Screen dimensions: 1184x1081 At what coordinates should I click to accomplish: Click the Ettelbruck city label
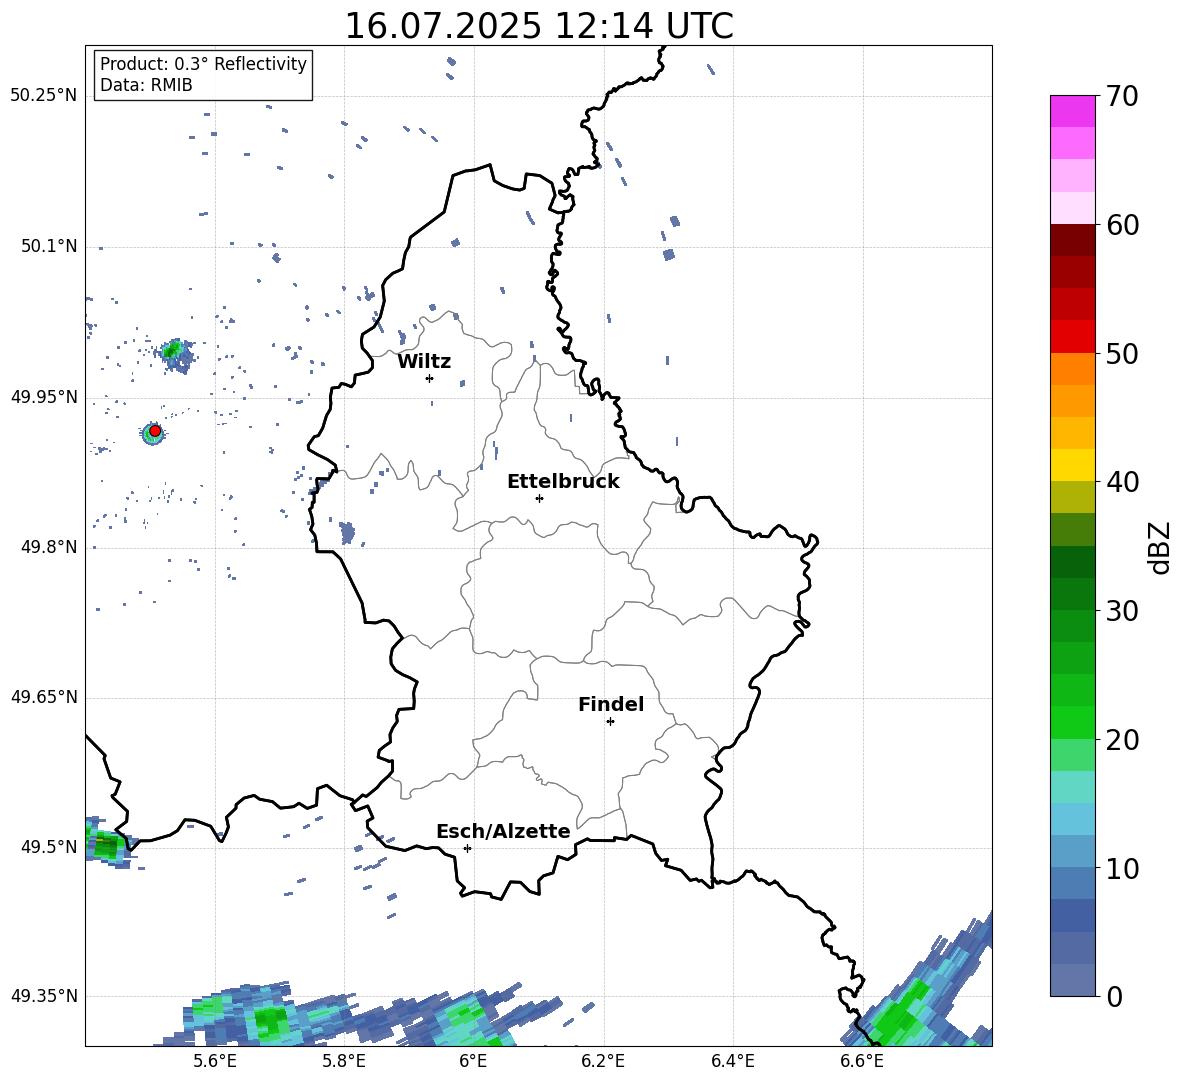pyautogui.click(x=563, y=482)
